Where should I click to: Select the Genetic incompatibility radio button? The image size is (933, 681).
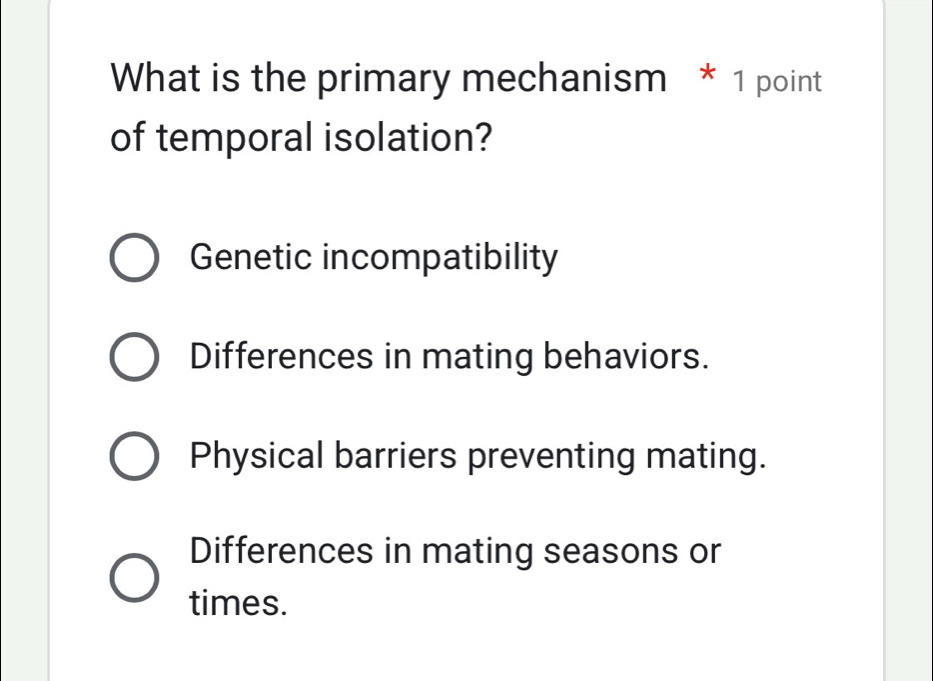point(133,260)
